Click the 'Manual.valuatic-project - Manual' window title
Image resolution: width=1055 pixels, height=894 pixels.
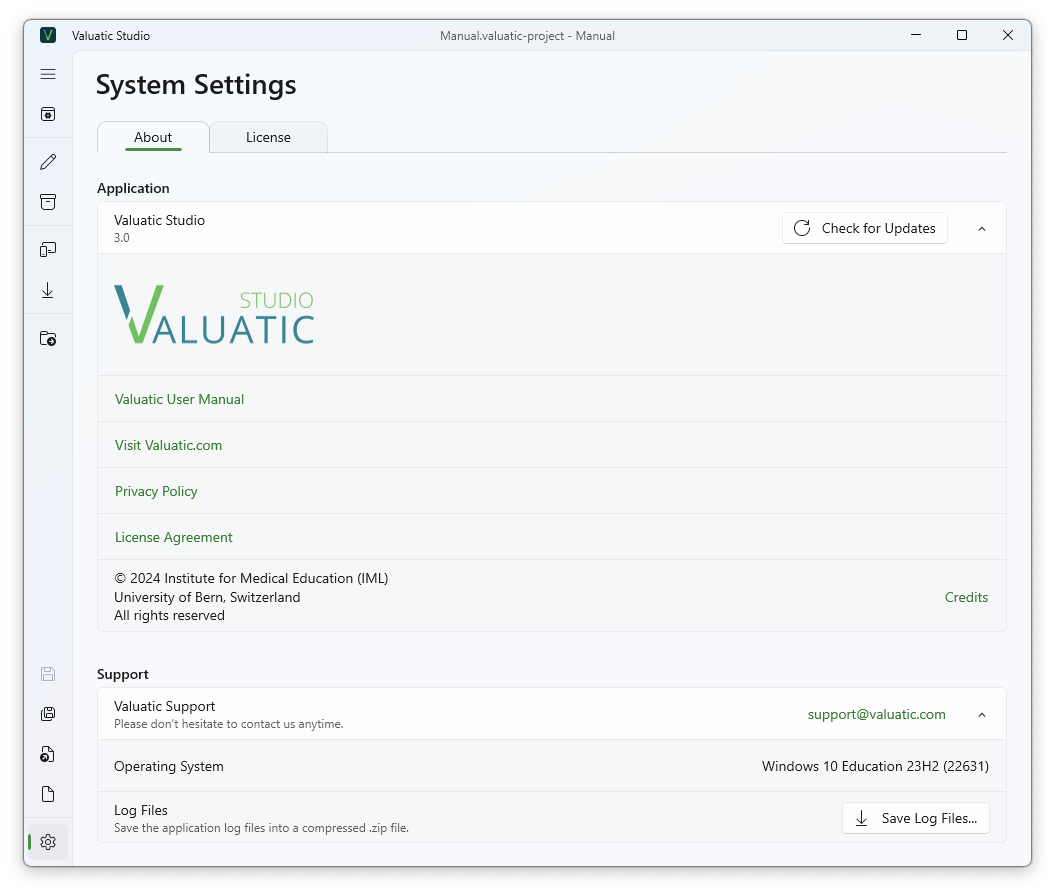click(x=528, y=36)
